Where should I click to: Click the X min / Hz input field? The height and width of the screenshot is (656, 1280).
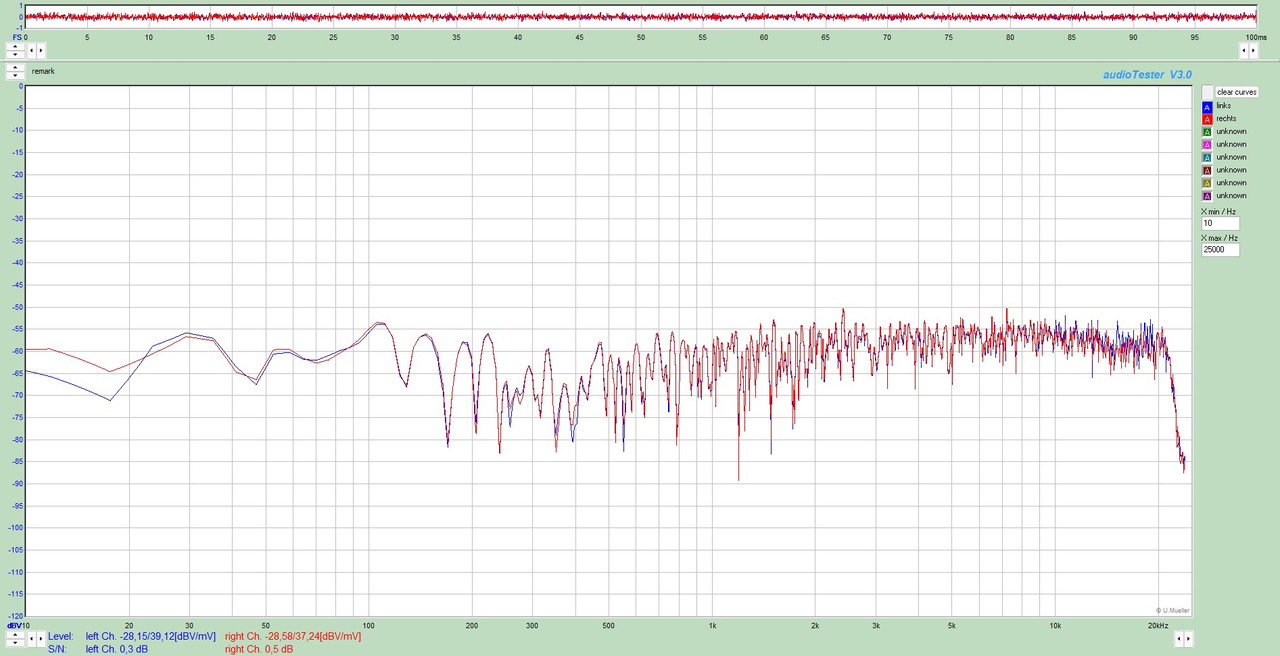[x=1220, y=224]
